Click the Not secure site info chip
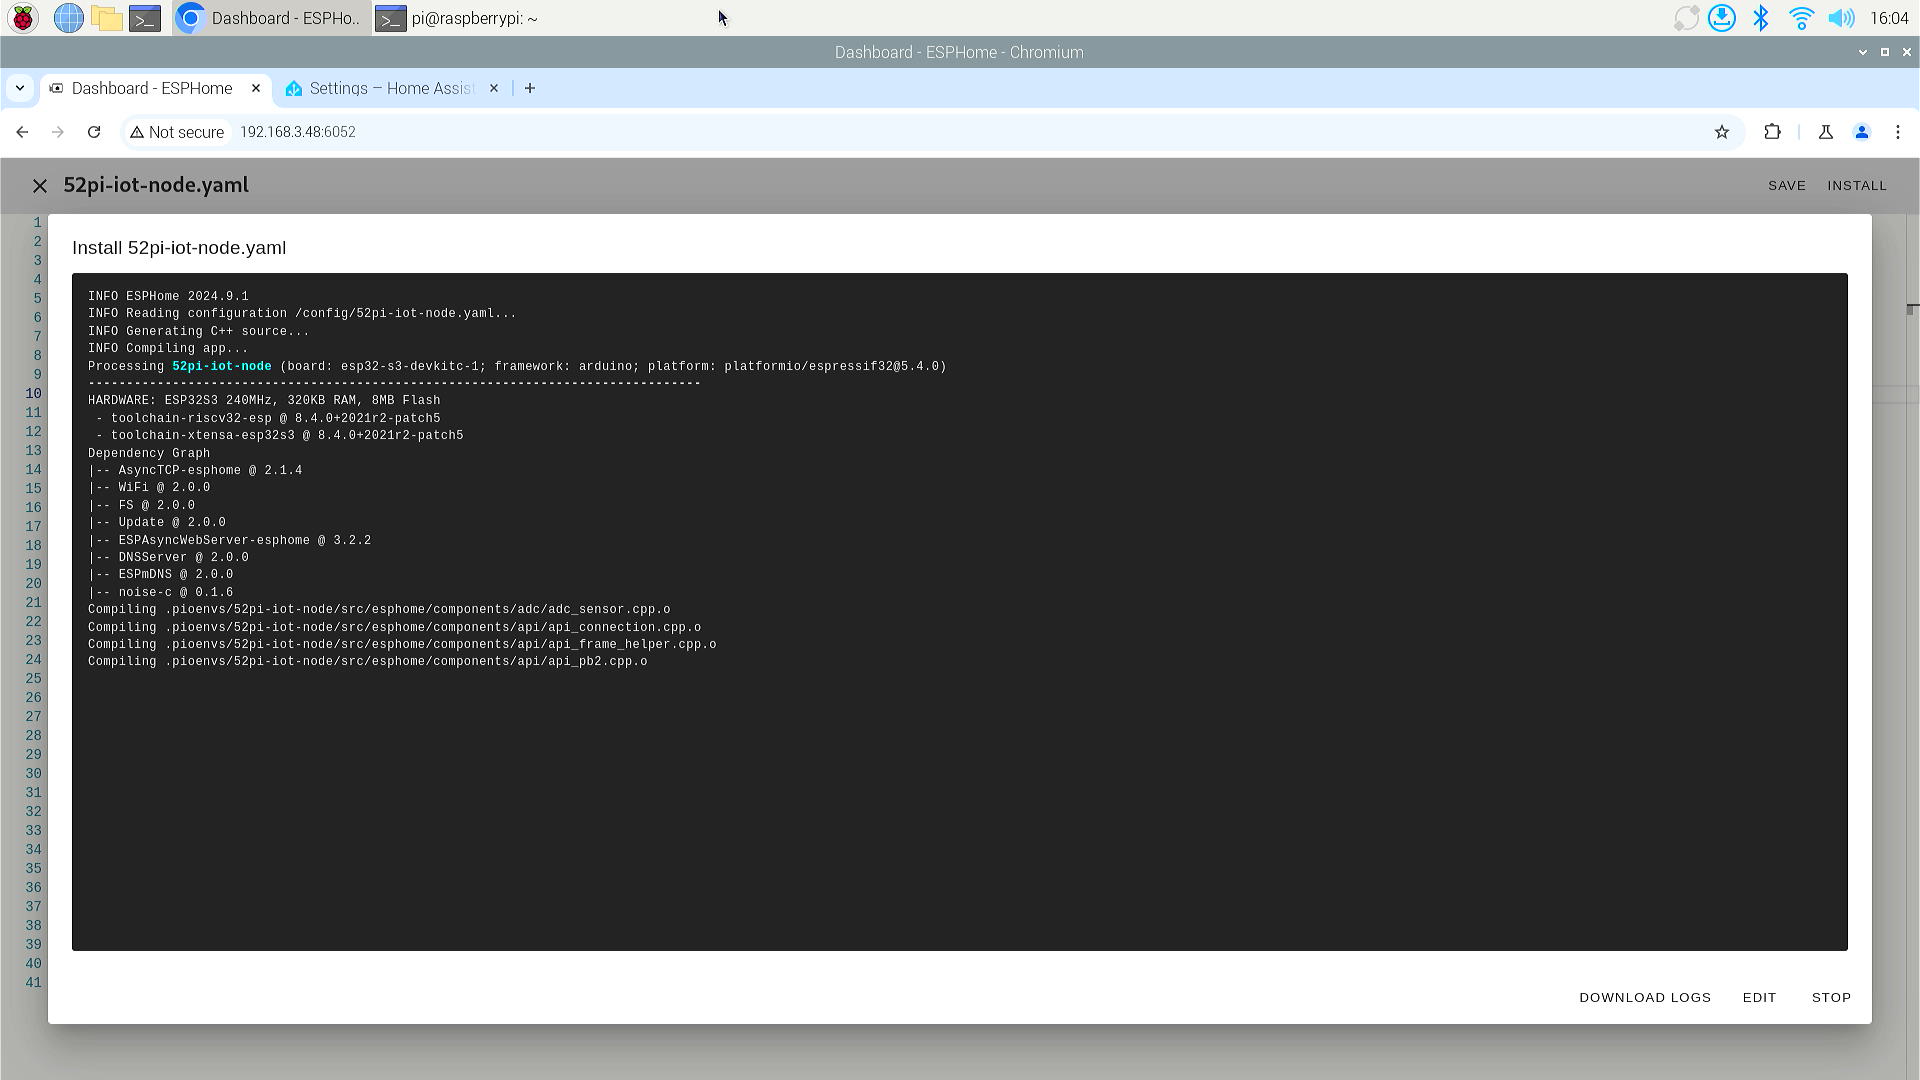 tap(177, 132)
